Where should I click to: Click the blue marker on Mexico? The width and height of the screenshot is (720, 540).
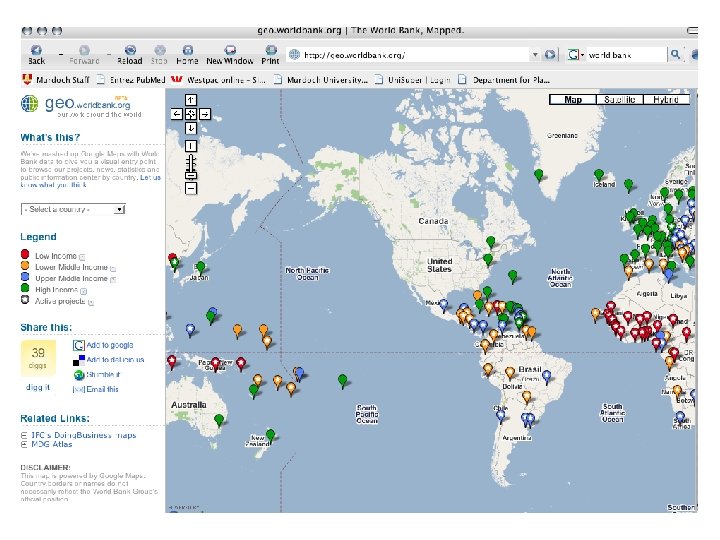[443, 305]
